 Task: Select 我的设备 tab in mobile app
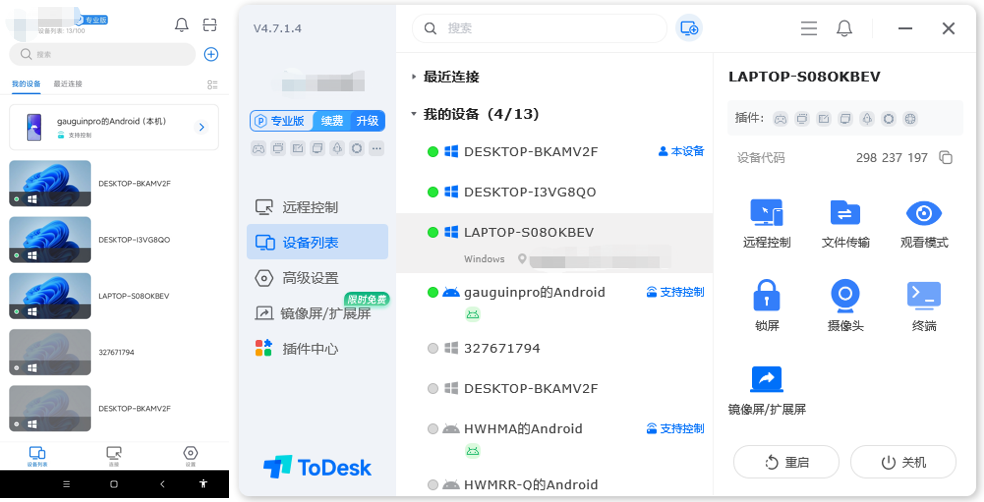[x=26, y=83]
